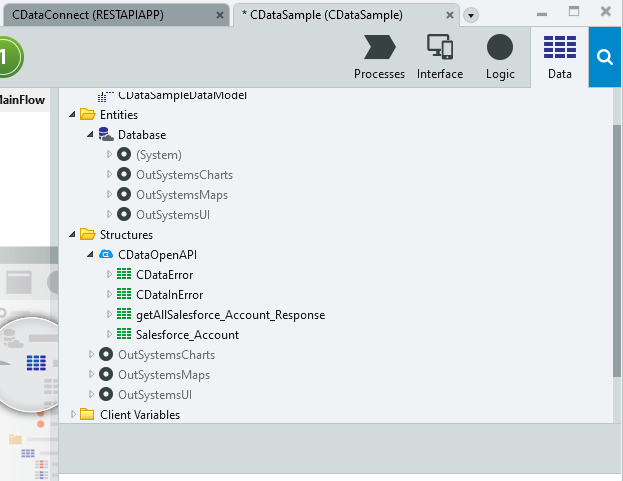Viewport: 623px width, 481px height.
Task: Expand getAllSalesforce_Account_Response structure
Action: click(x=109, y=315)
